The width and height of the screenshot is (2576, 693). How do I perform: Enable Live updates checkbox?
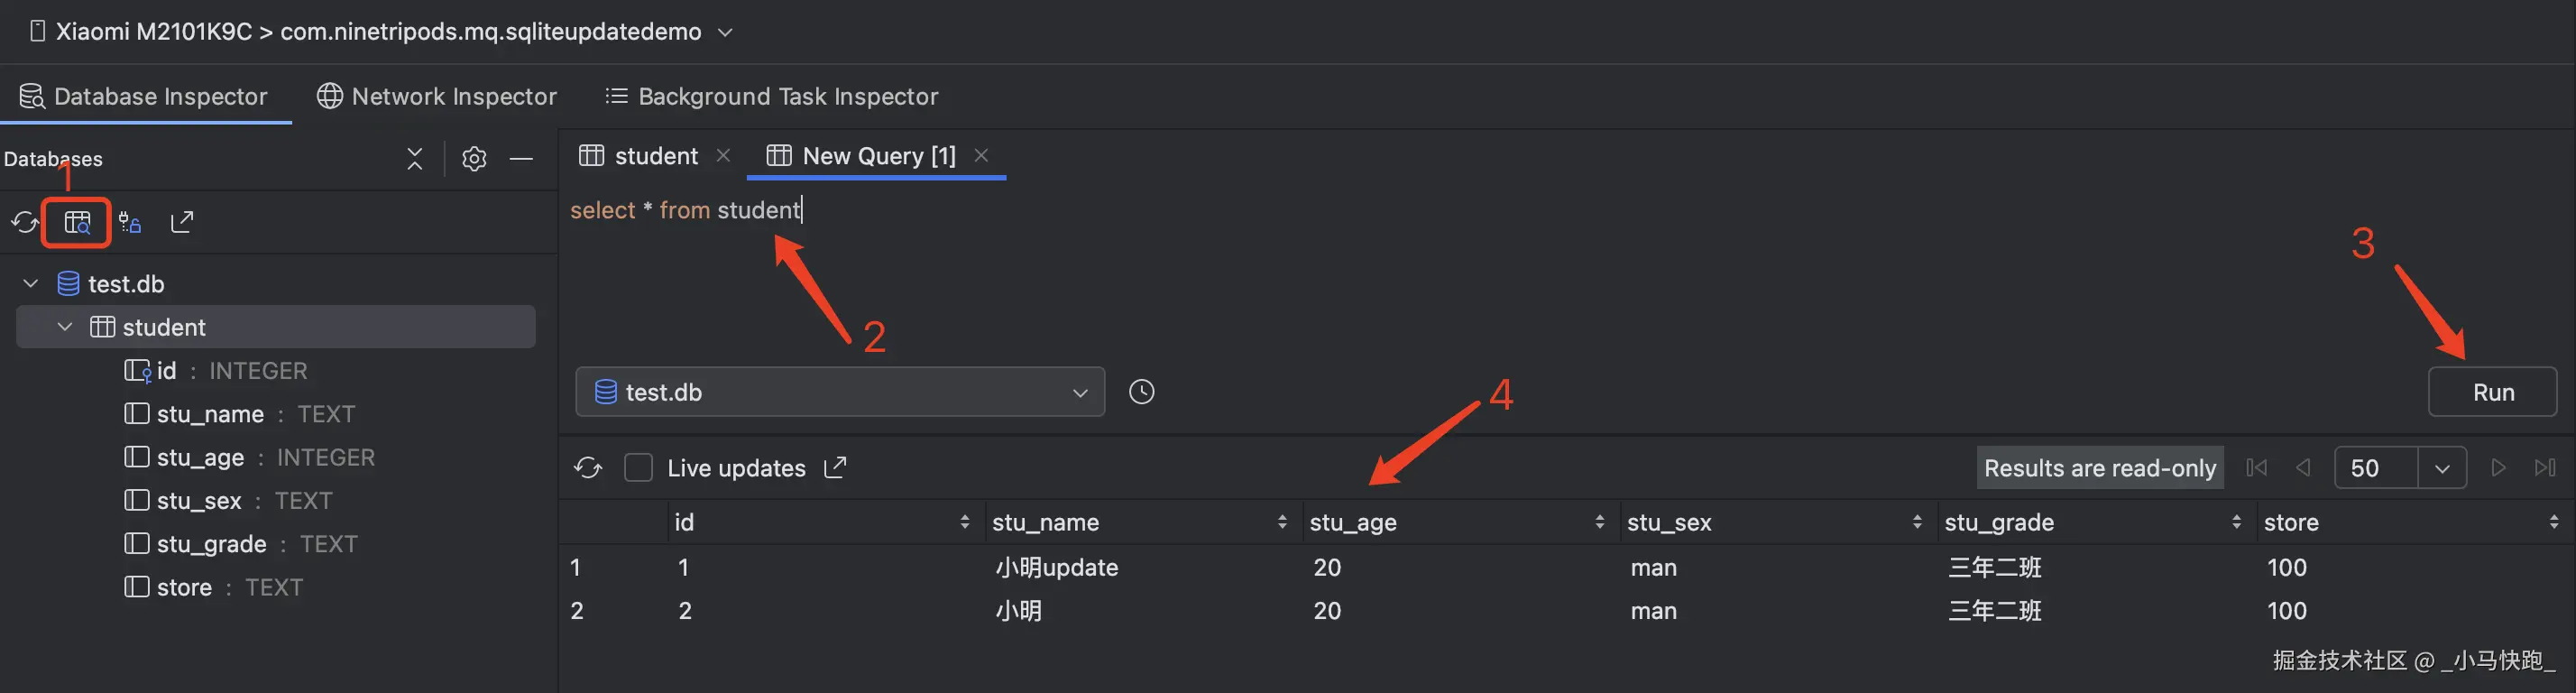[x=638, y=467]
